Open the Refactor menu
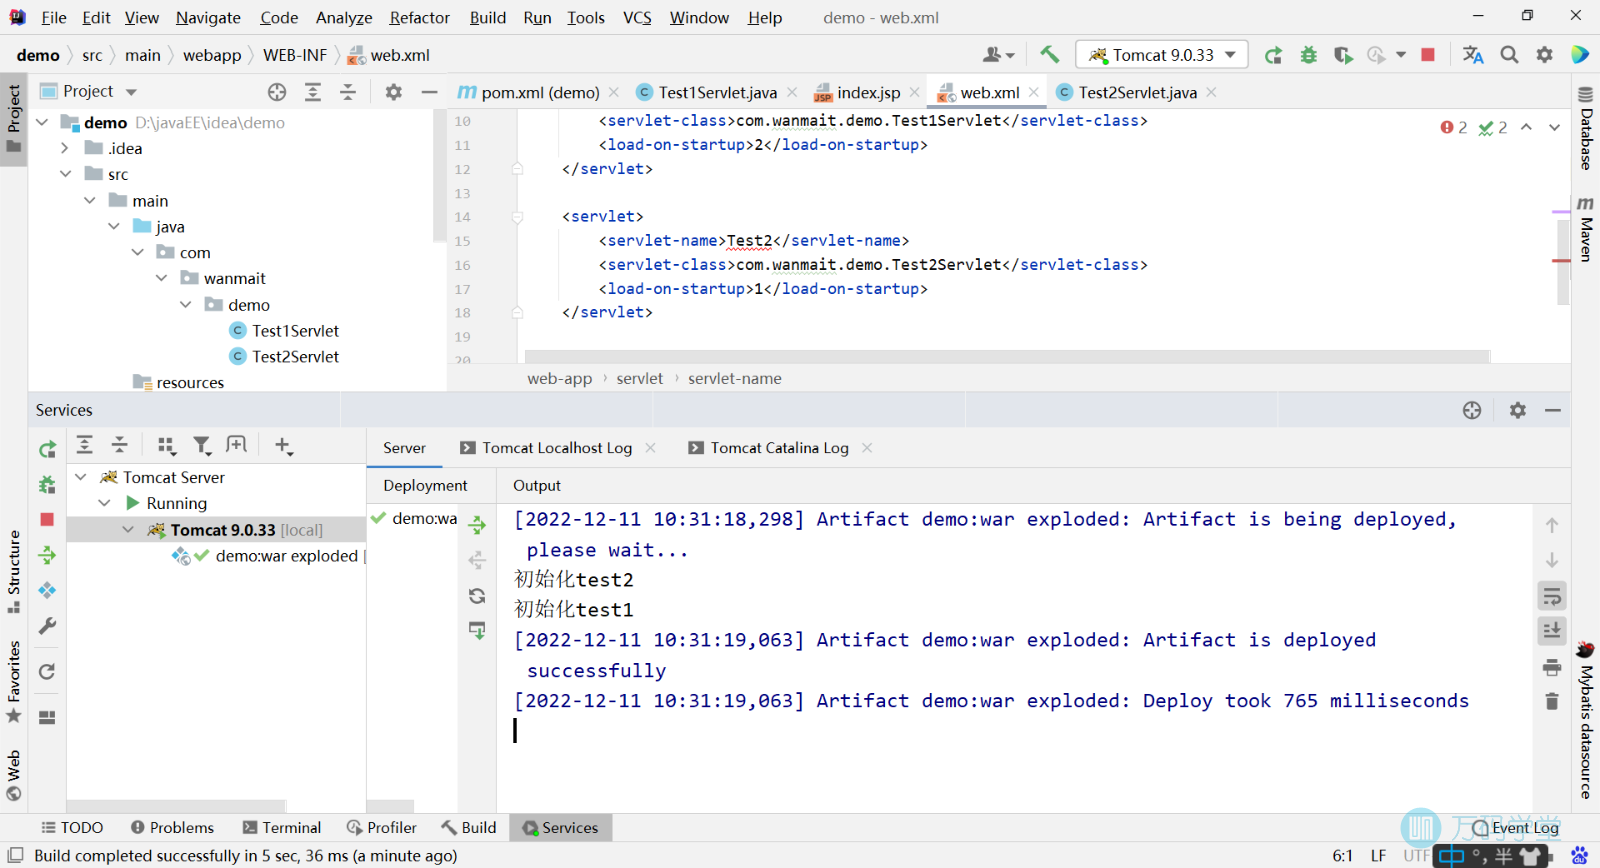This screenshot has width=1600, height=868. click(419, 17)
